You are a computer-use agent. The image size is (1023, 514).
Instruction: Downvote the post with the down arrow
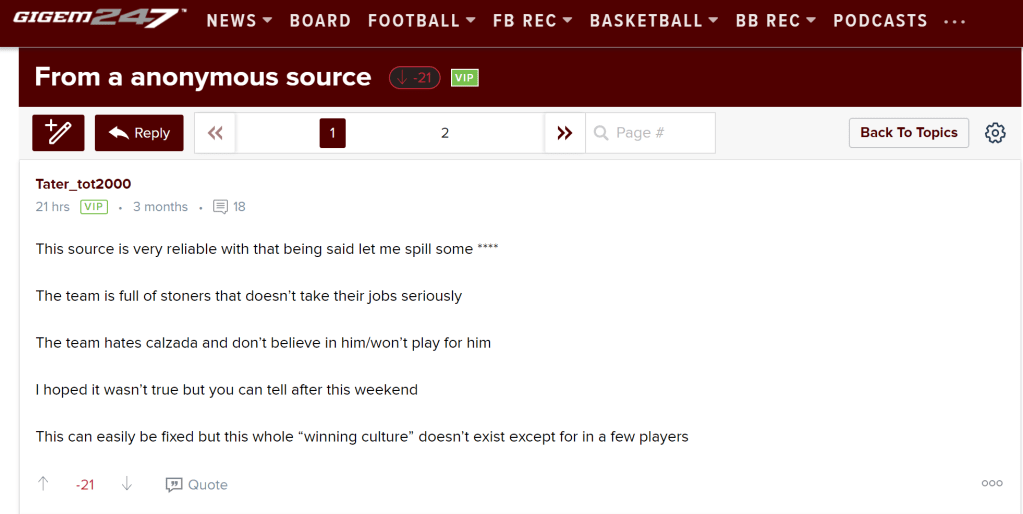tap(127, 484)
